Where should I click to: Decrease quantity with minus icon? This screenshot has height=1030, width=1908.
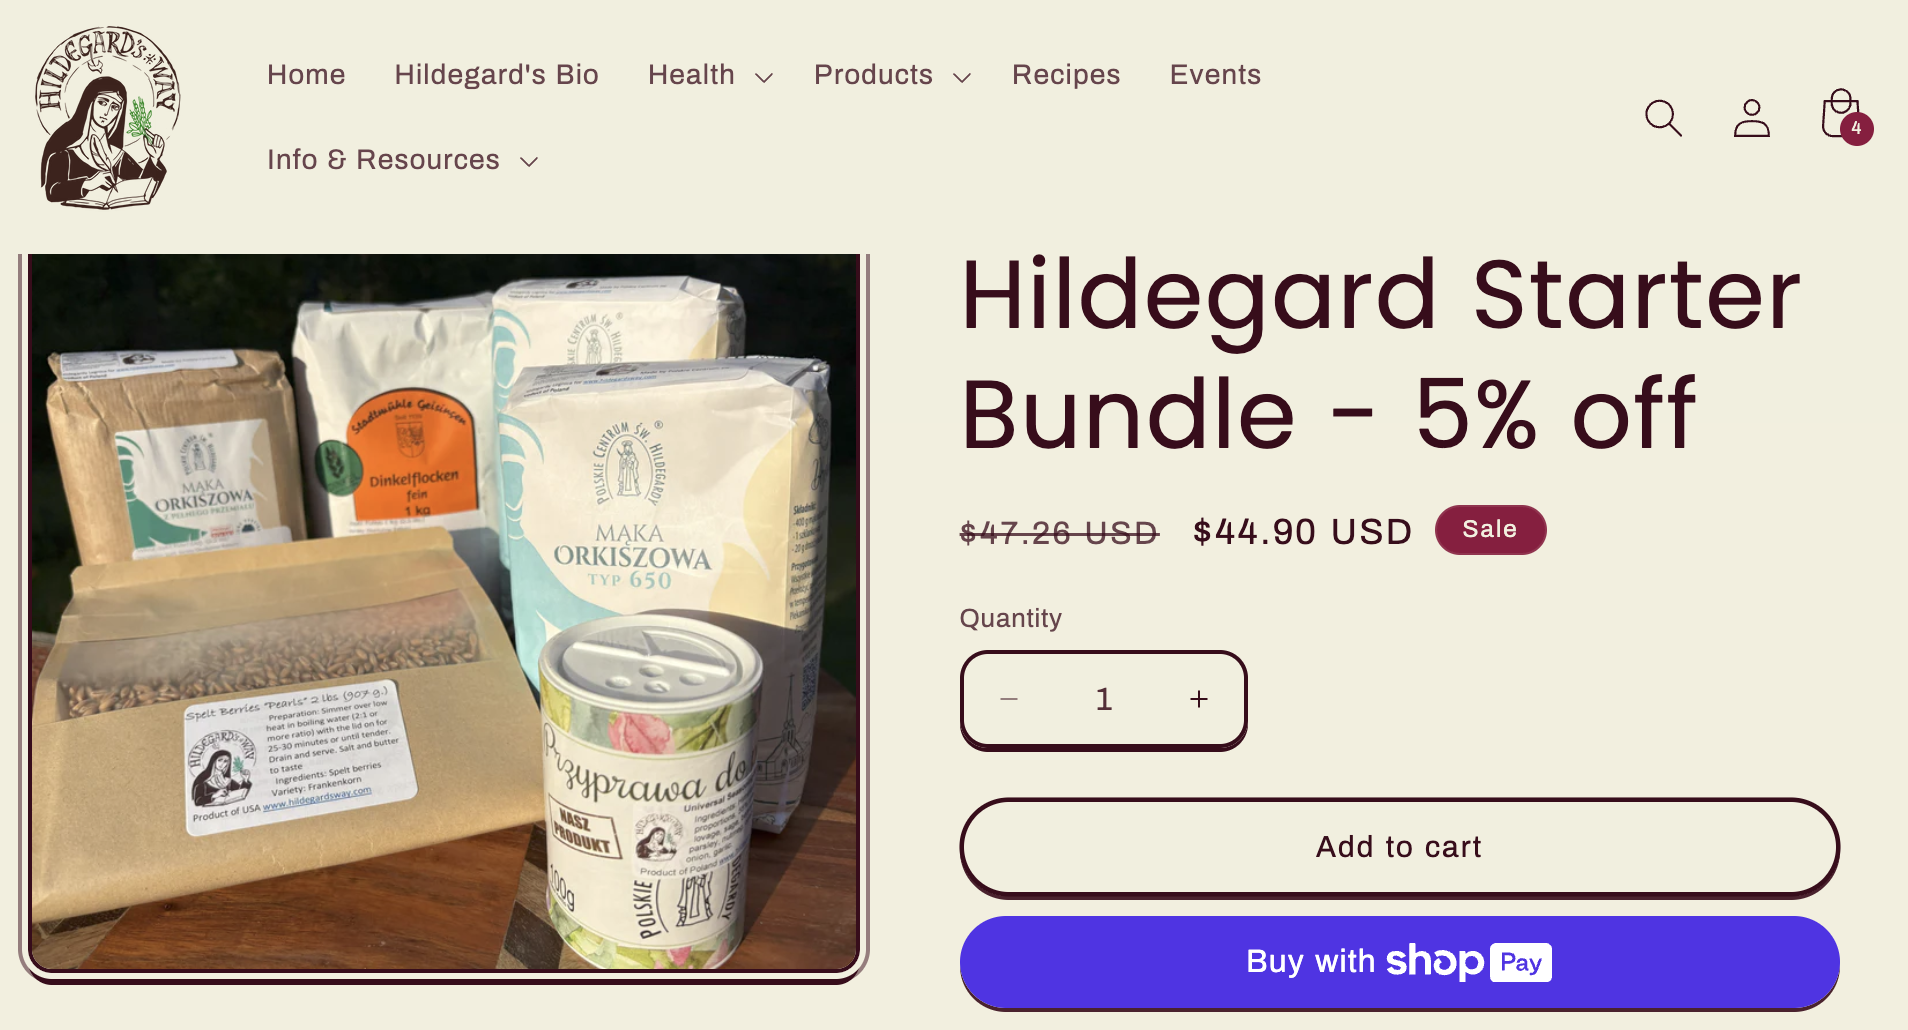(x=1009, y=699)
